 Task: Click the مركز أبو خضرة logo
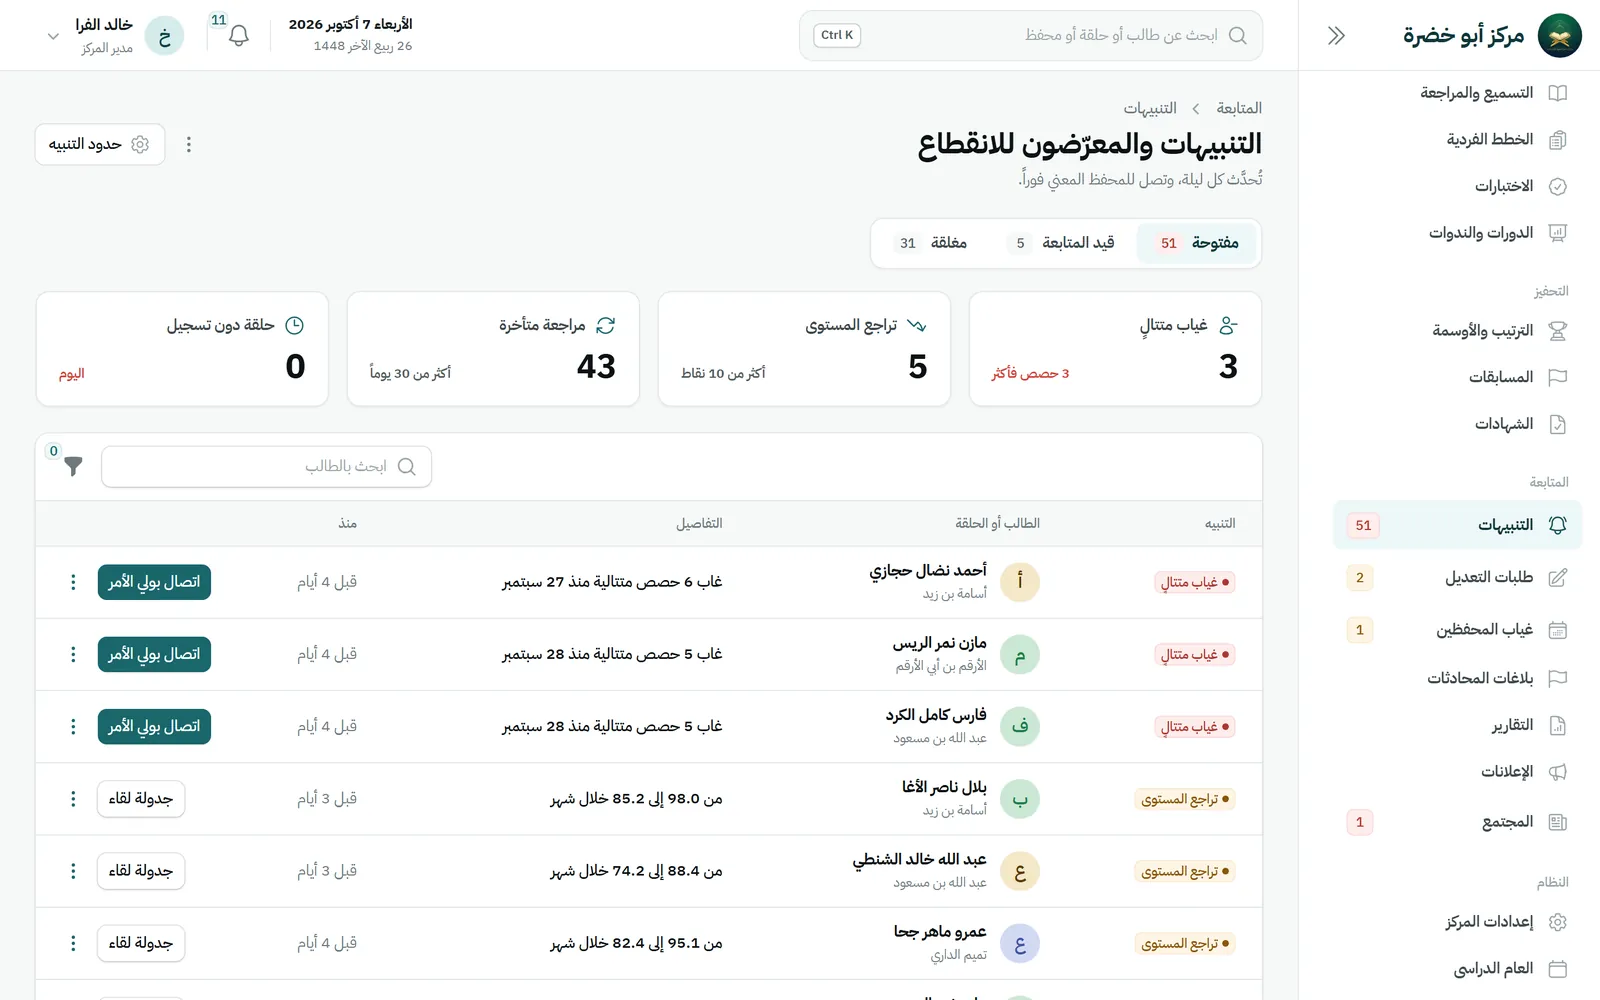click(1559, 36)
